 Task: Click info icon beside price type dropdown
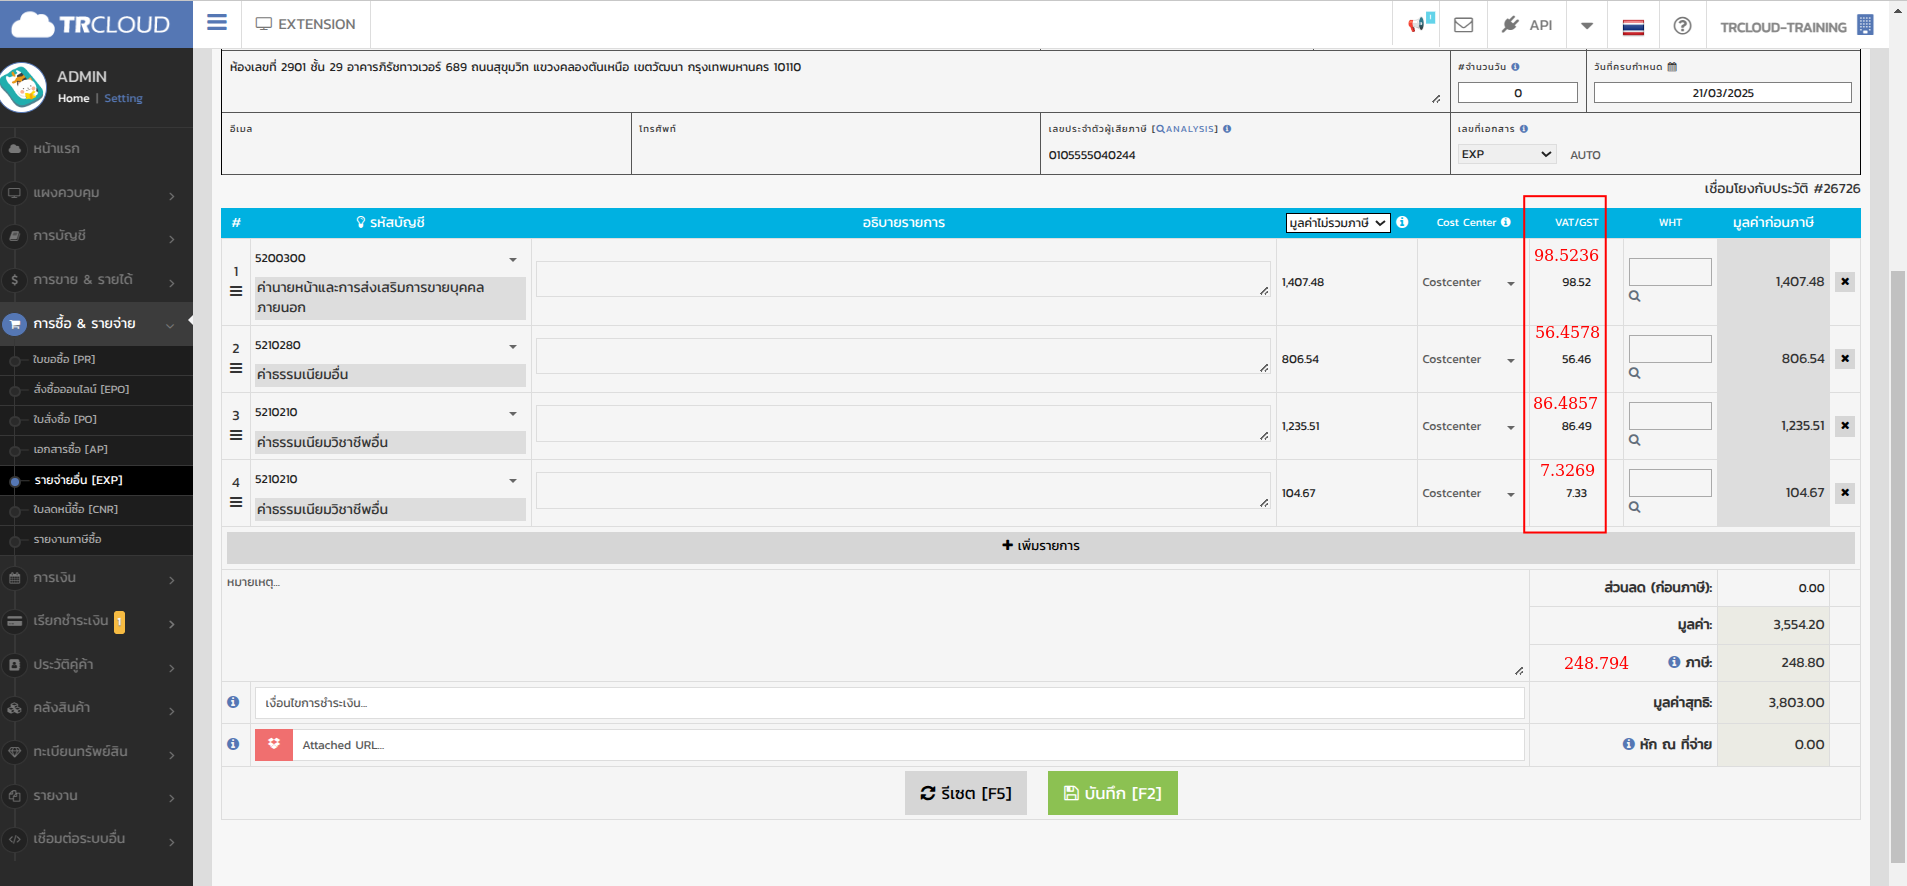[1402, 222]
